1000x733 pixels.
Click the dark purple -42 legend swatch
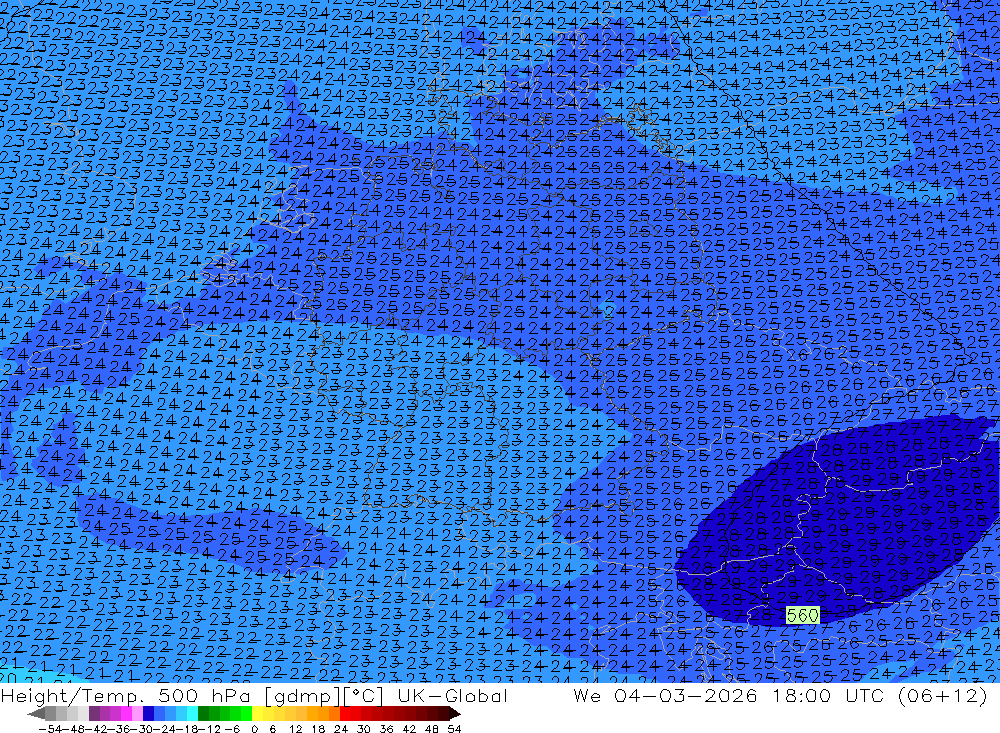click(x=94, y=713)
